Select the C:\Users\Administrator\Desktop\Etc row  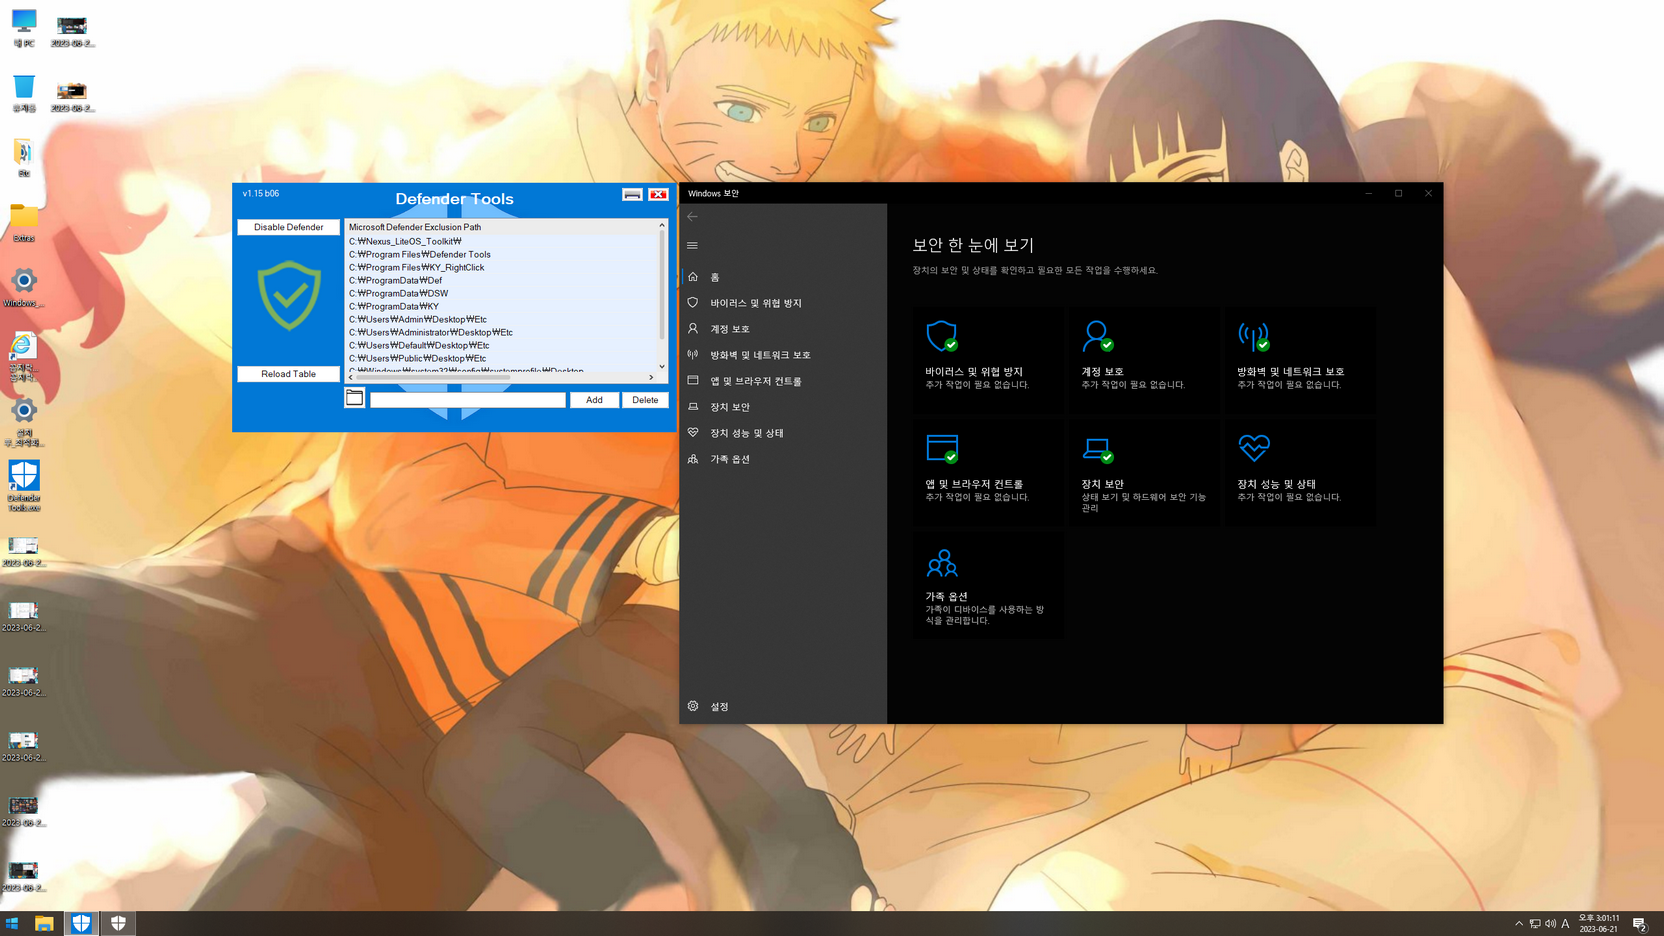(x=501, y=332)
